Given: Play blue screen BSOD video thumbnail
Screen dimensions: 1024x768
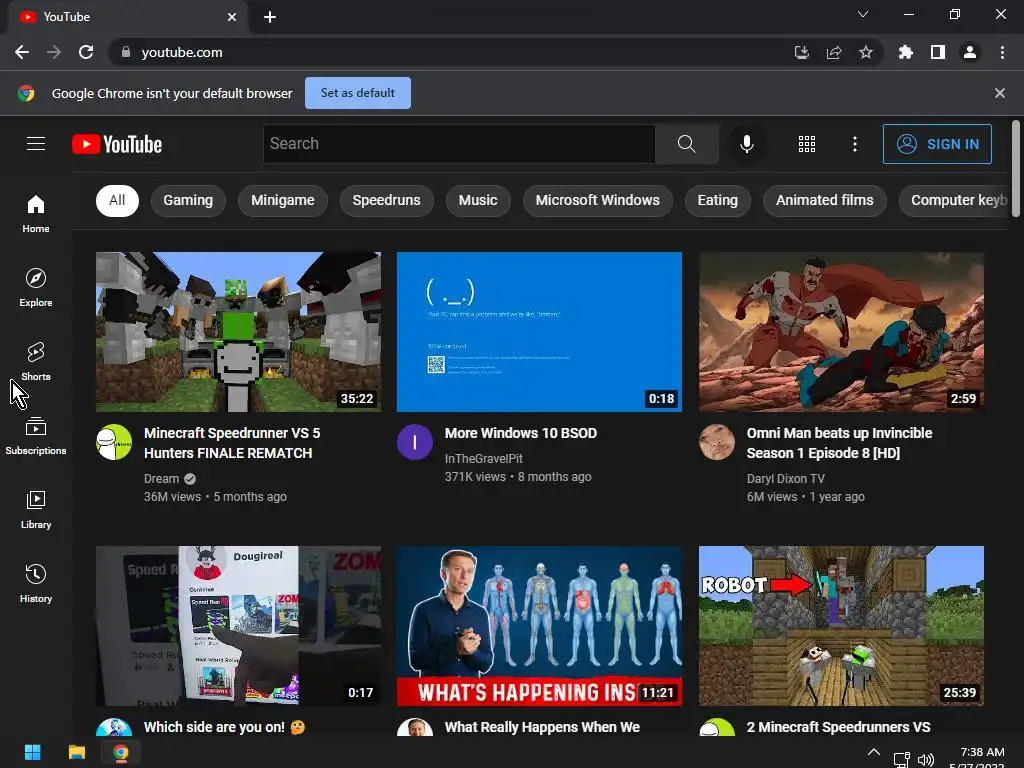Looking at the screenshot, I should 539,332.
